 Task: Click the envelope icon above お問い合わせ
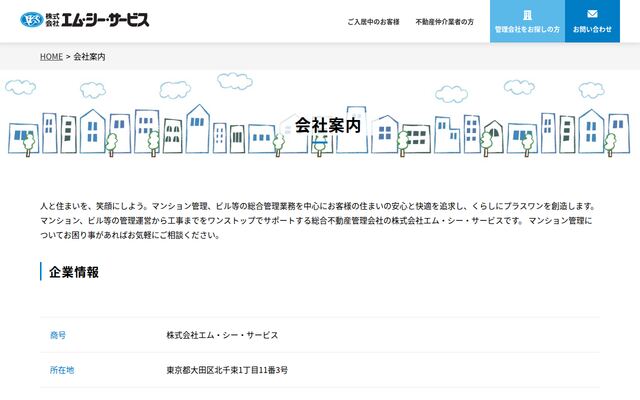tap(592, 14)
